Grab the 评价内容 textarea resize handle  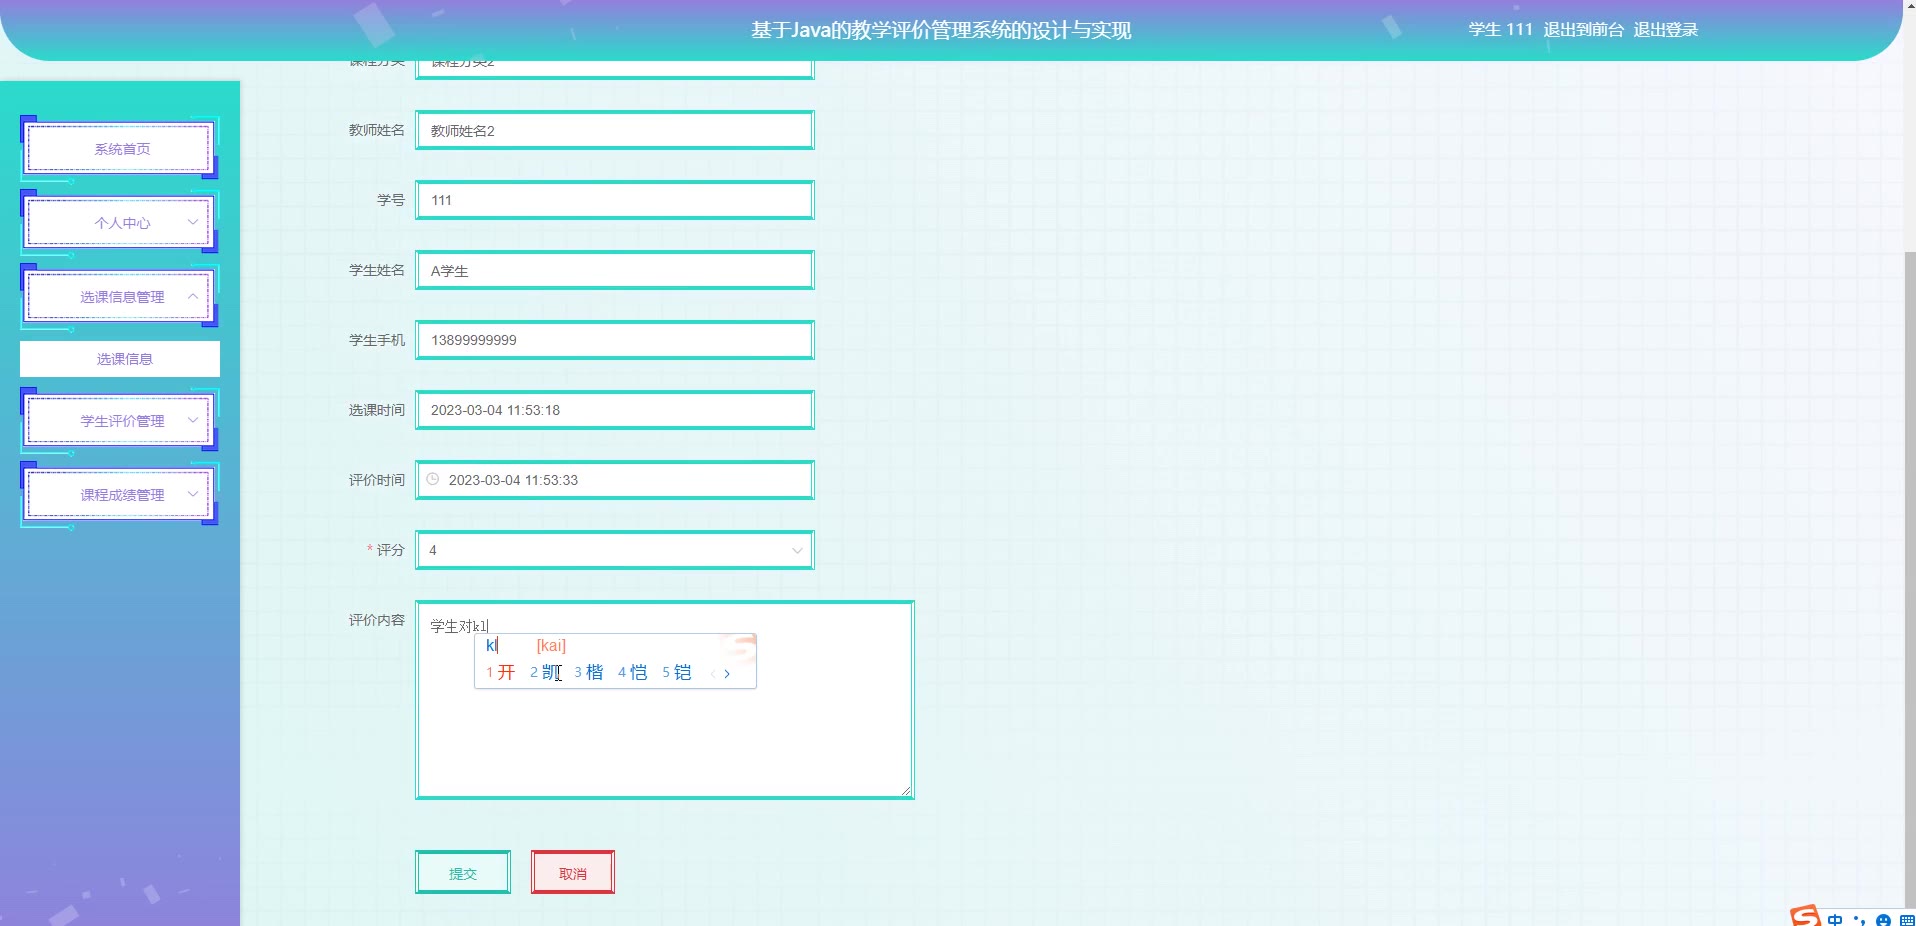[906, 791]
